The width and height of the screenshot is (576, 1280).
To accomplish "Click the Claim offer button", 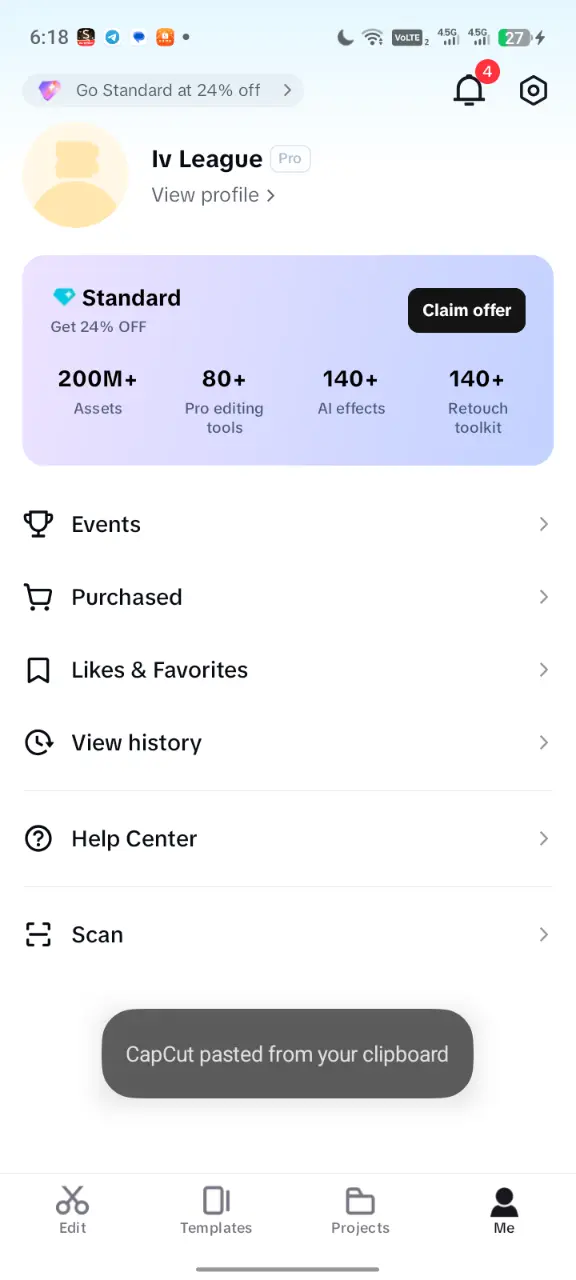I will tap(467, 310).
